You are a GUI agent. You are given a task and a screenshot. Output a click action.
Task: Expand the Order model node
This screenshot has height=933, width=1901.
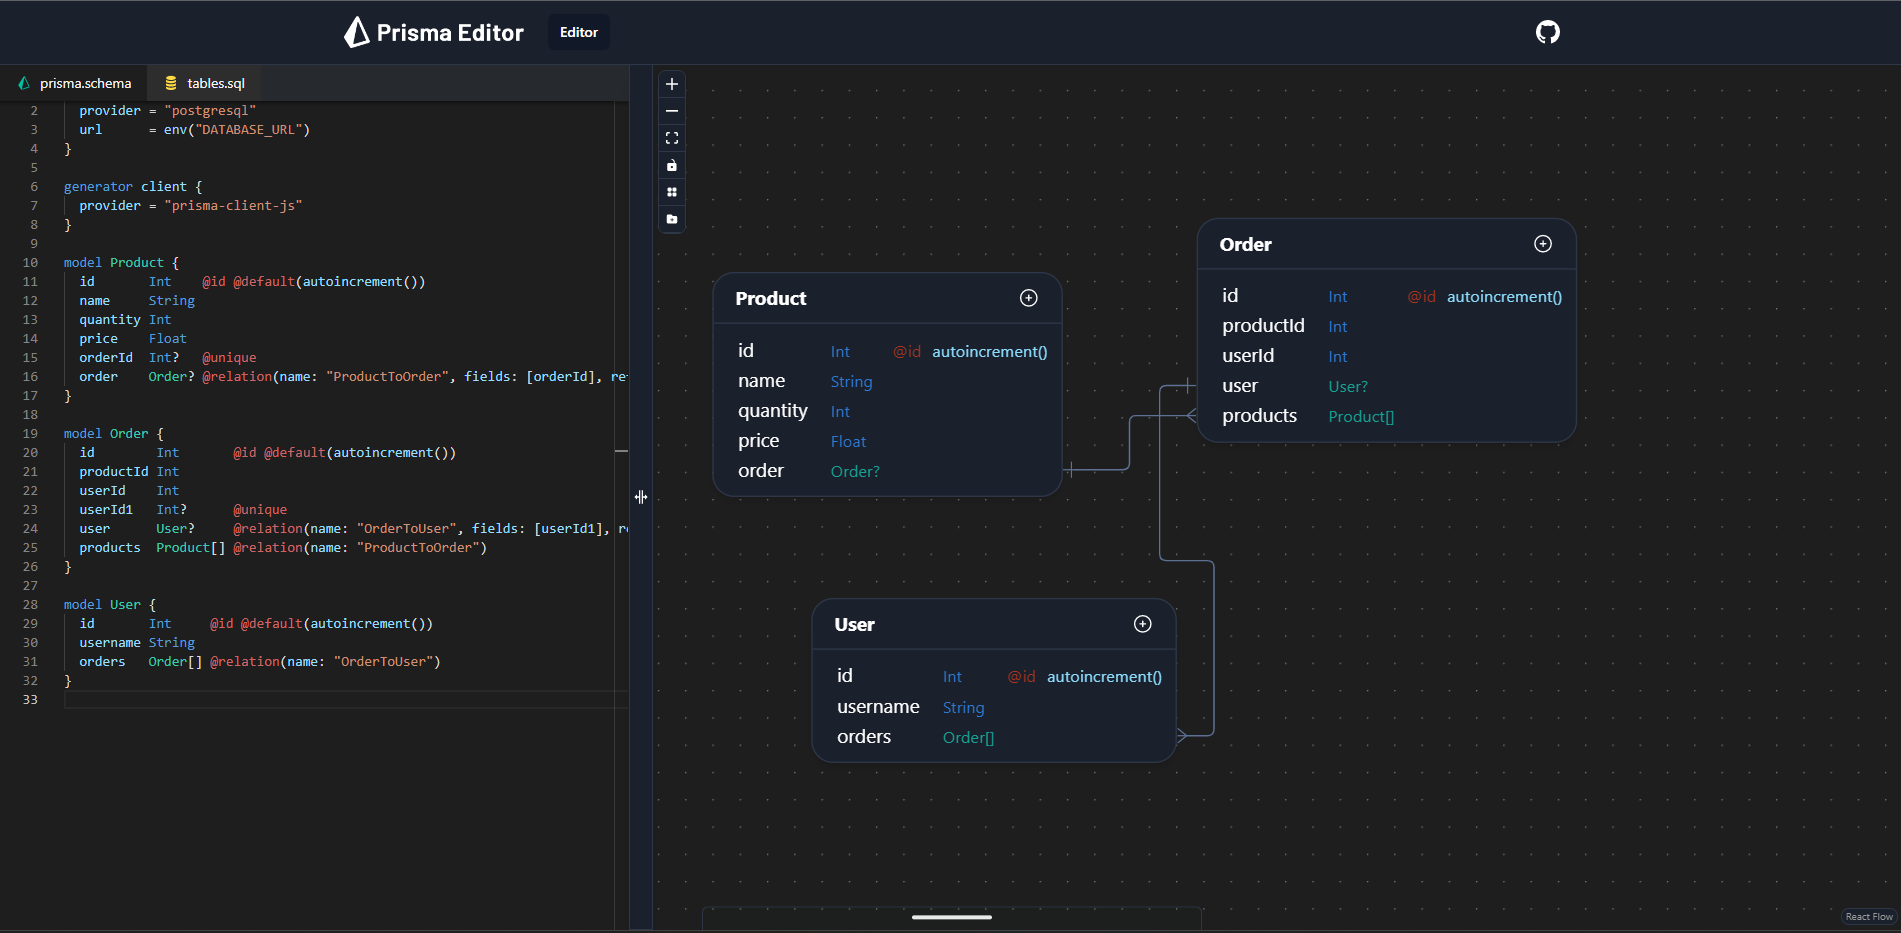[1543, 244]
